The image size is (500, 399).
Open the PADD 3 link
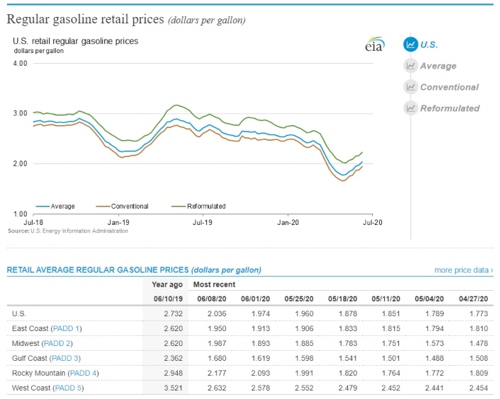click(x=65, y=358)
